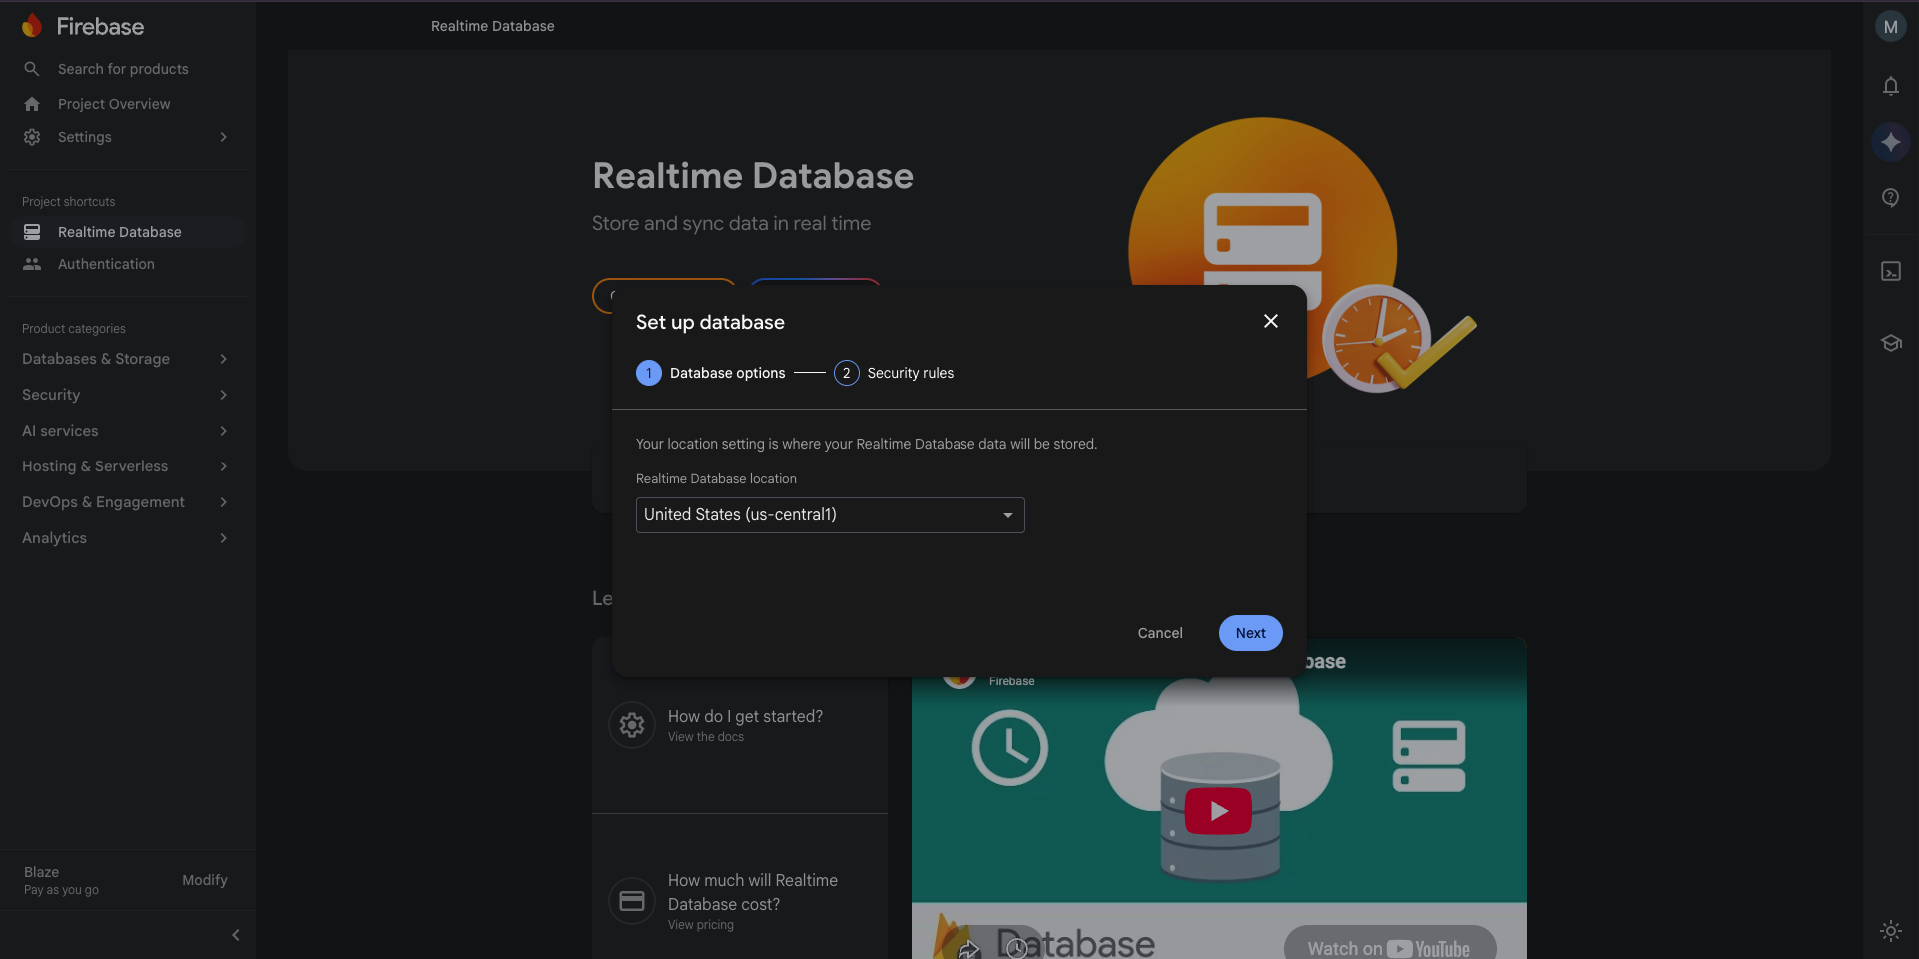Open the help question mark icon
The image size is (1919, 959).
pos(1890,198)
